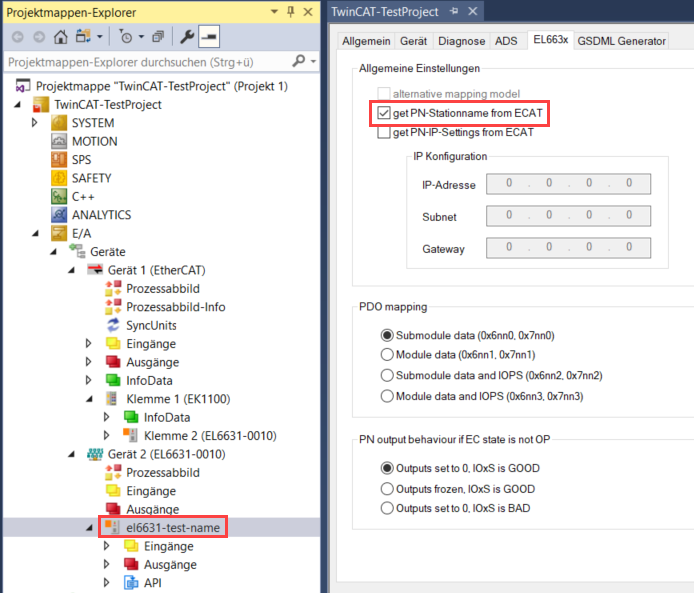Open Properties via the wrench icon
This screenshot has width=694, height=593.
[188, 37]
